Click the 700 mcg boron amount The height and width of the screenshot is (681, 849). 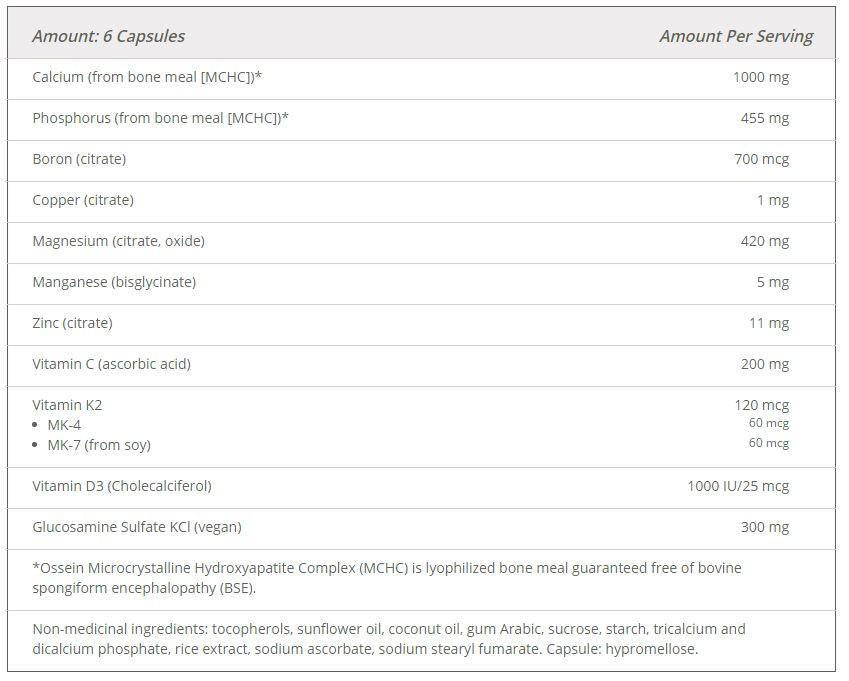[761, 159]
